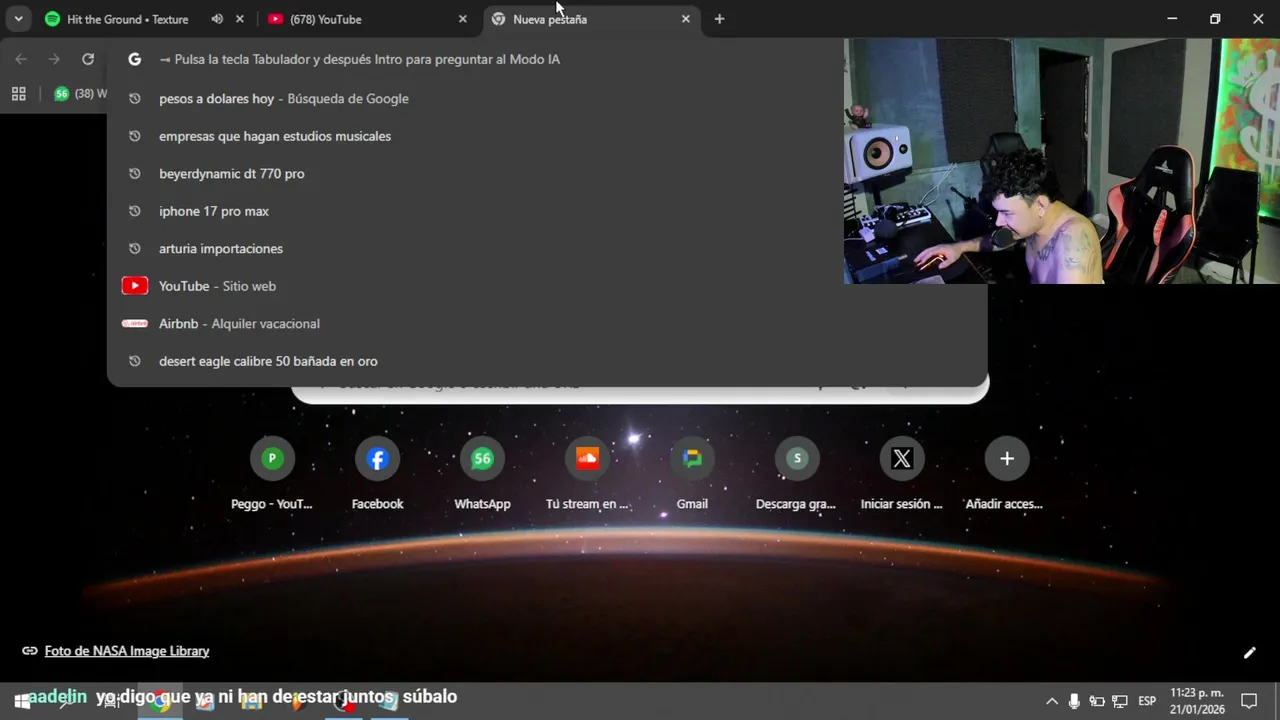Open the WhatsApp shortcut tile
The image size is (1280, 720).
482,474
